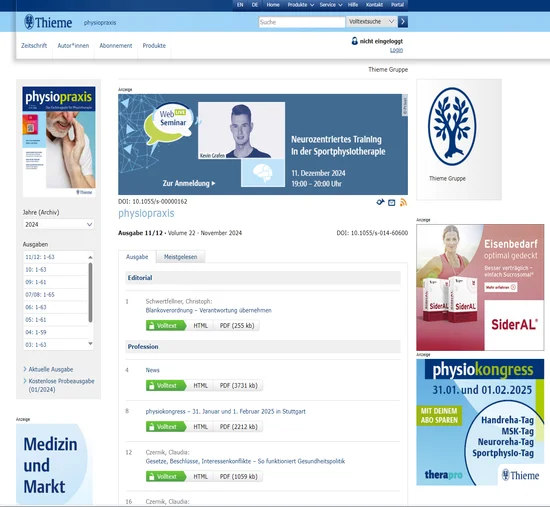Click the issue list scroll-up arrow
This screenshot has height=507, width=550.
click(90, 257)
